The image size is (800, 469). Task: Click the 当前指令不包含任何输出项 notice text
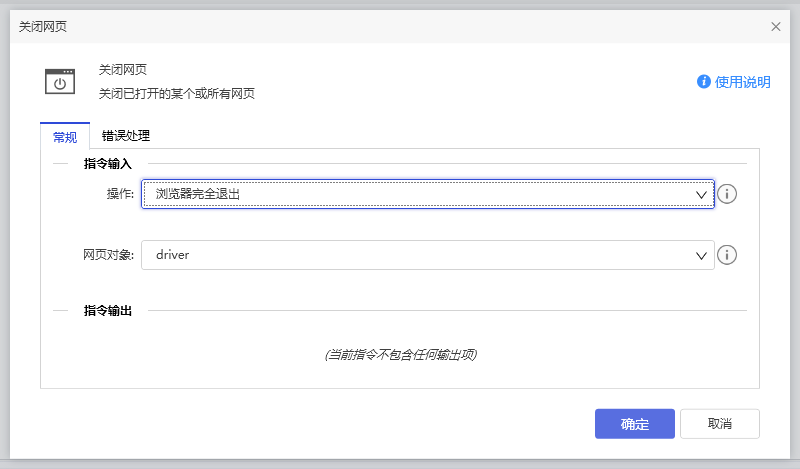pyautogui.click(x=399, y=355)
